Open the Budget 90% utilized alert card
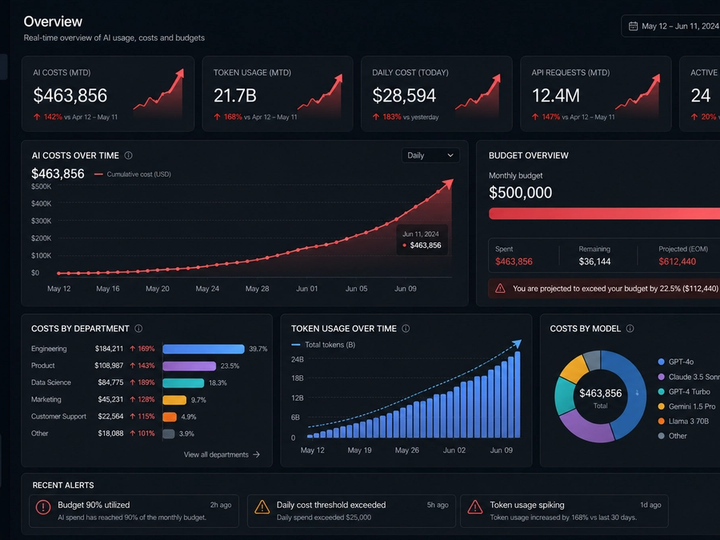This screenshot has width=720, height=540. (x=134, y=511)
